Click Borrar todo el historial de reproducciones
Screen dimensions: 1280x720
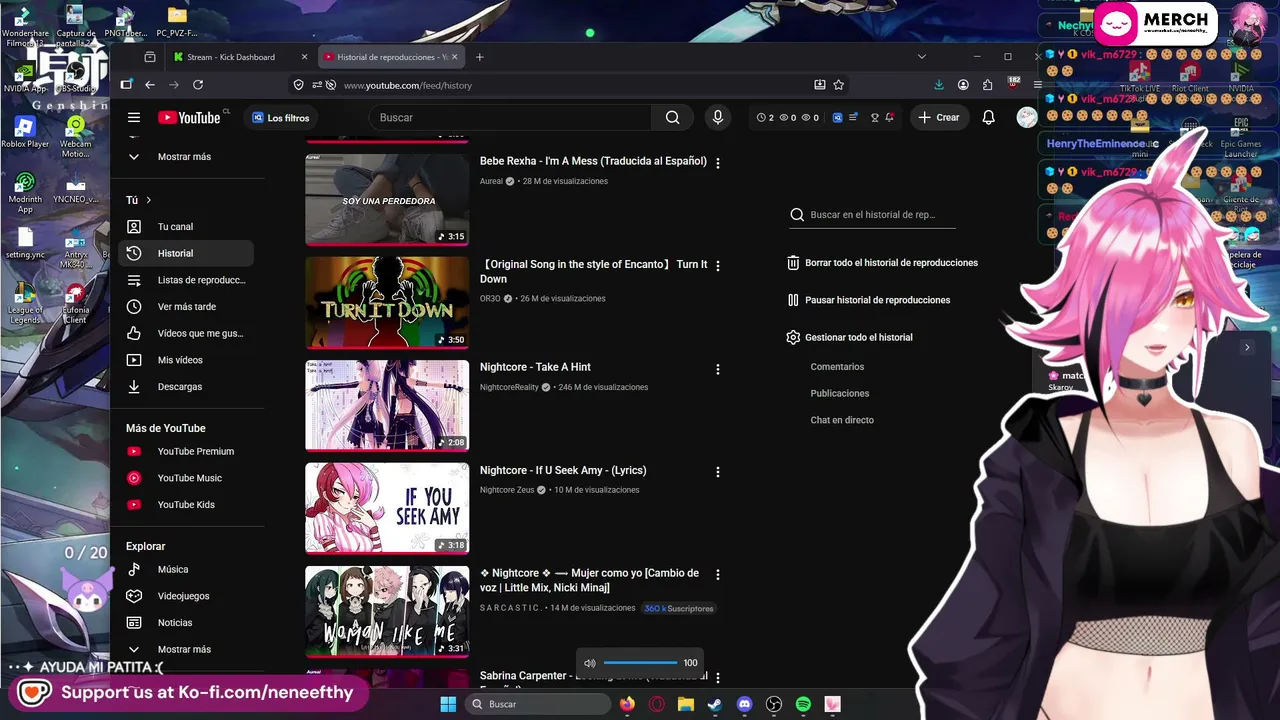(x=882, y=263)
